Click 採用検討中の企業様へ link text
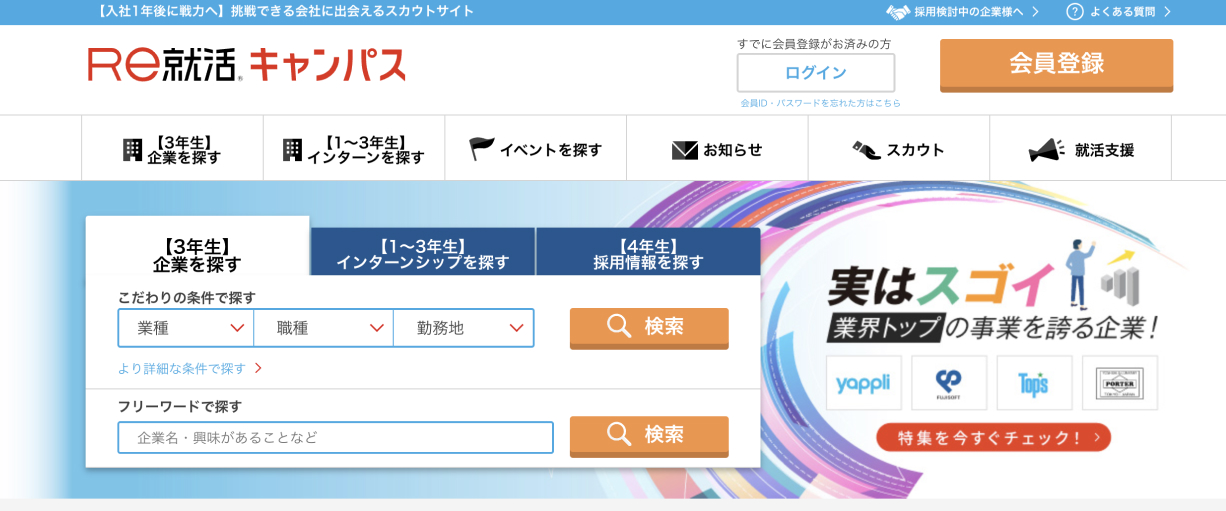The width and height of the screenshot is (1226, 511). click(x=969, y=12)
